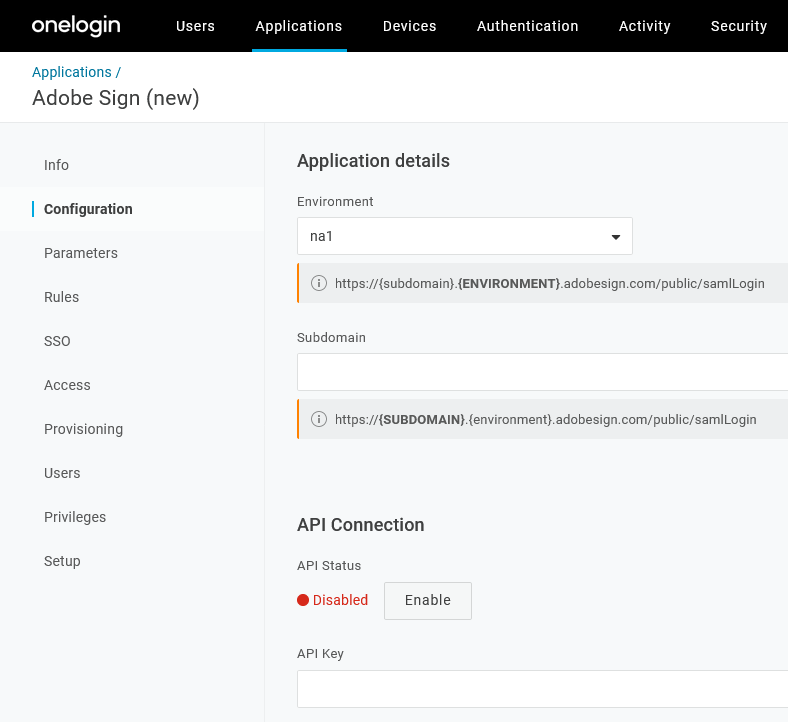
Task: Switch to the Privileges tab
Action: tap(75, 517)
